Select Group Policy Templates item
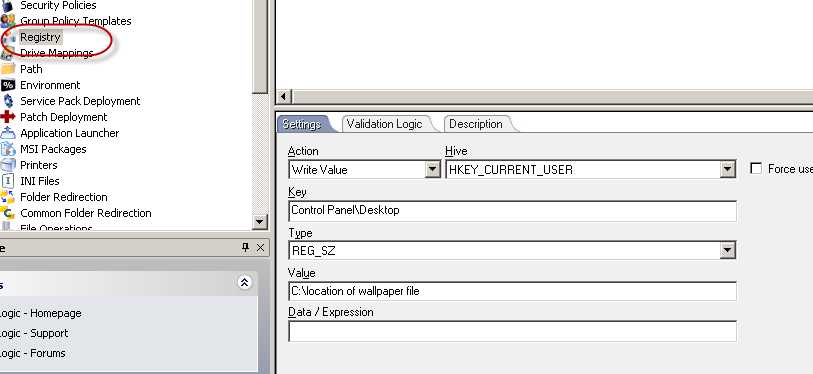The width and height of the screenshot is (813, 374). coord(76,21)
